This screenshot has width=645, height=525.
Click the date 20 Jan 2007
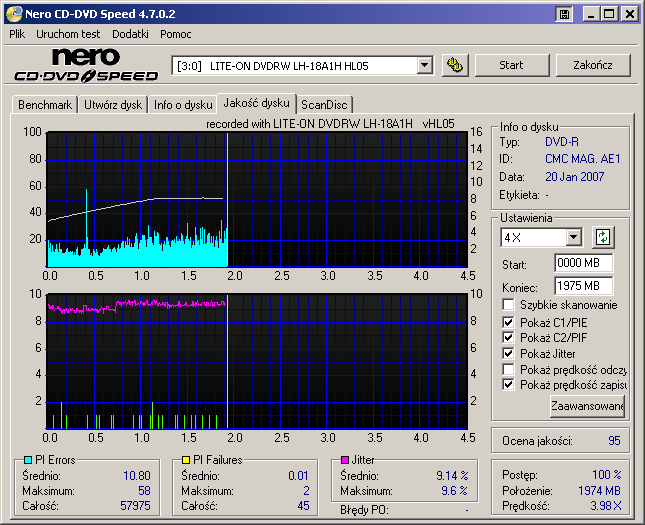point(575,177)
